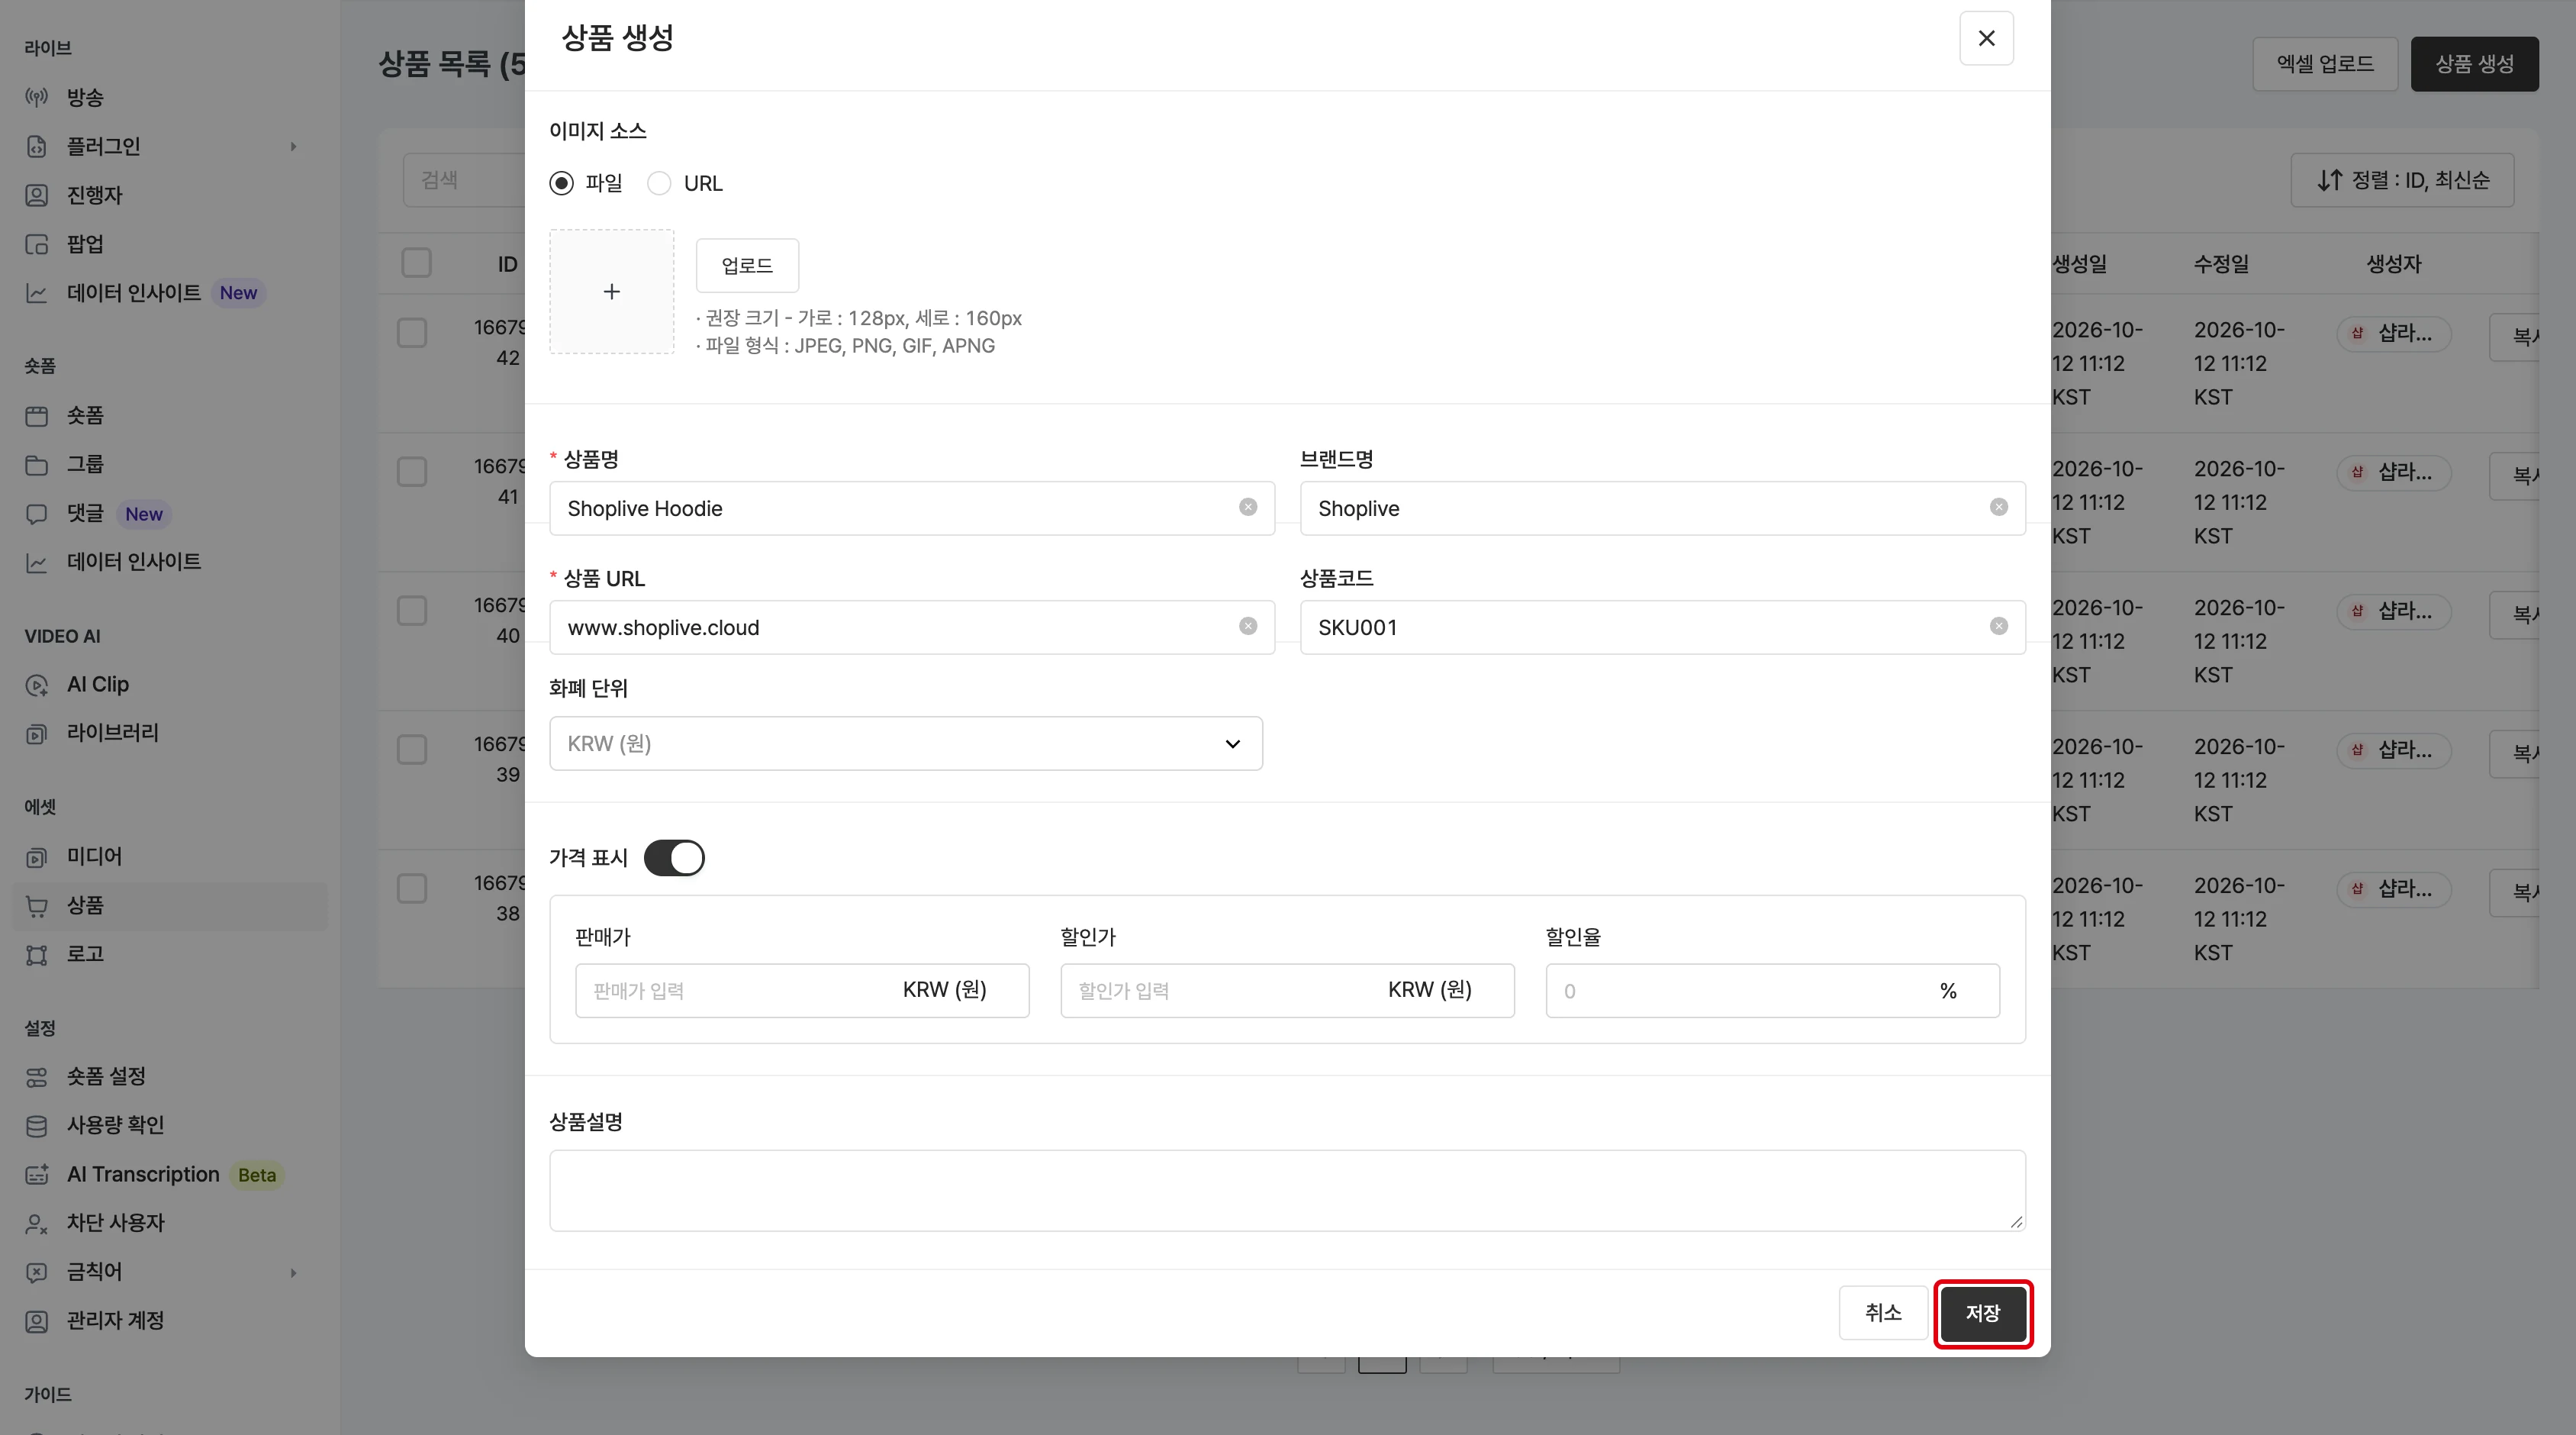Click the 관리자 계정 account icon
The image size is (2576, 1435).
pos(37,1321)
